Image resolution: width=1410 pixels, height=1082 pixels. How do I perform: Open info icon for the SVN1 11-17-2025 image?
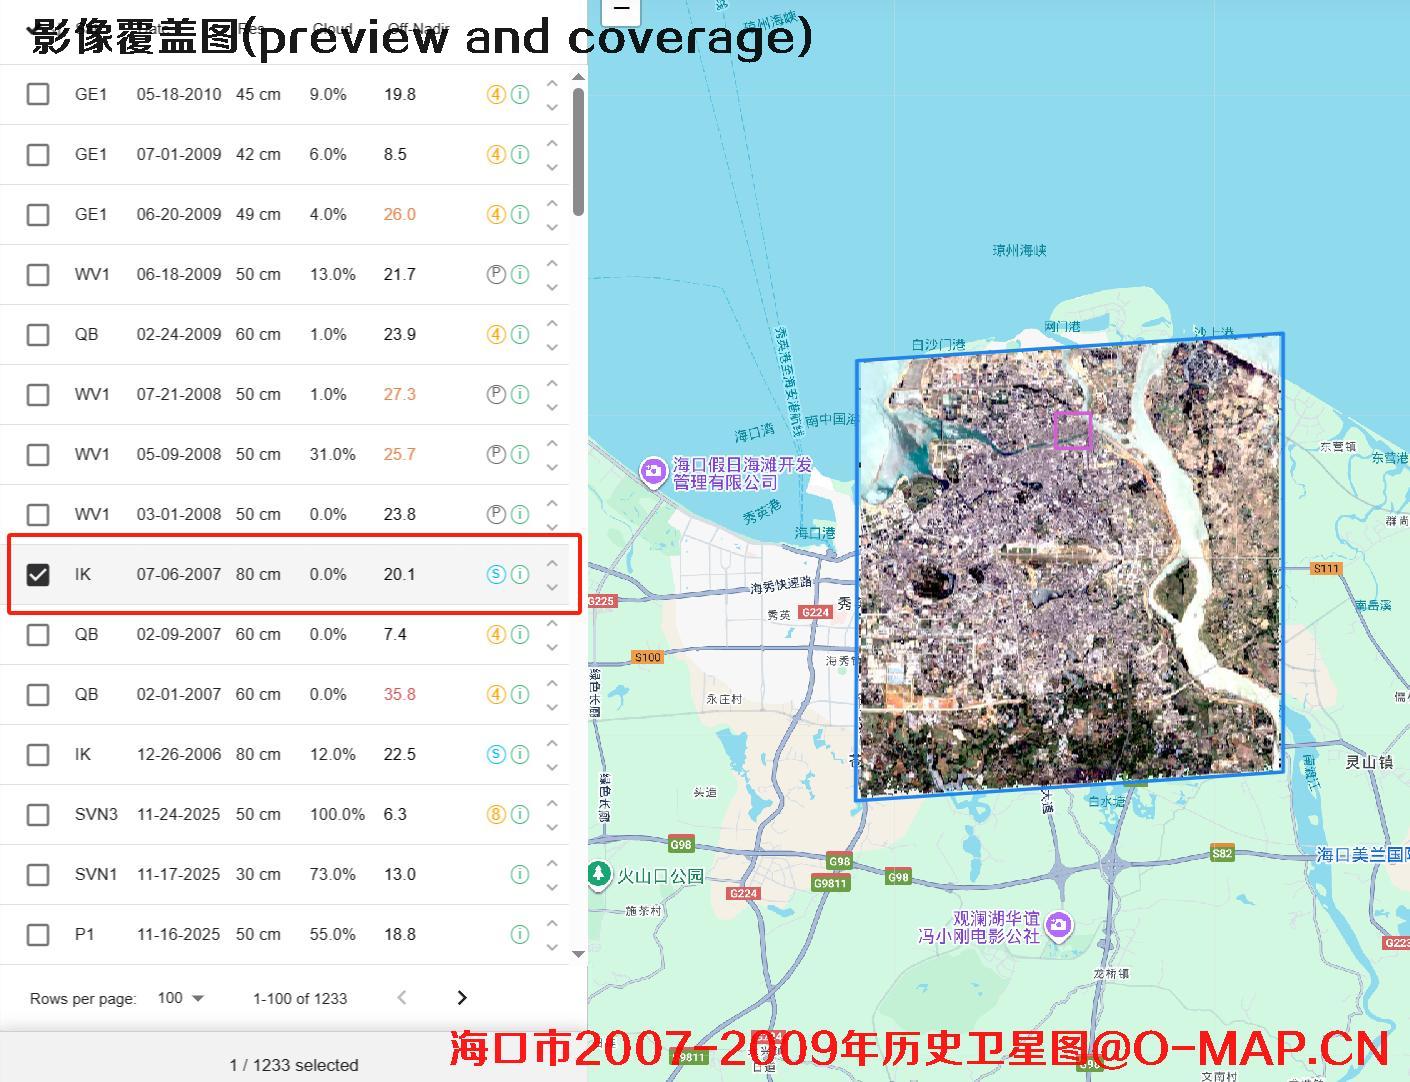click(519, 874)
